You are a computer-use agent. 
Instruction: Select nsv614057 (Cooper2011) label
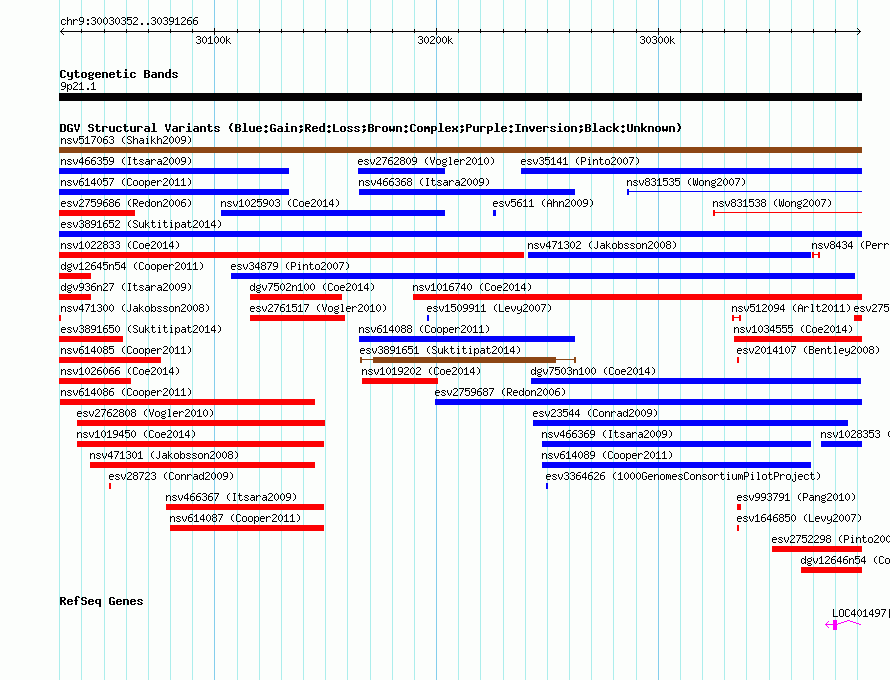click(126, 182)
